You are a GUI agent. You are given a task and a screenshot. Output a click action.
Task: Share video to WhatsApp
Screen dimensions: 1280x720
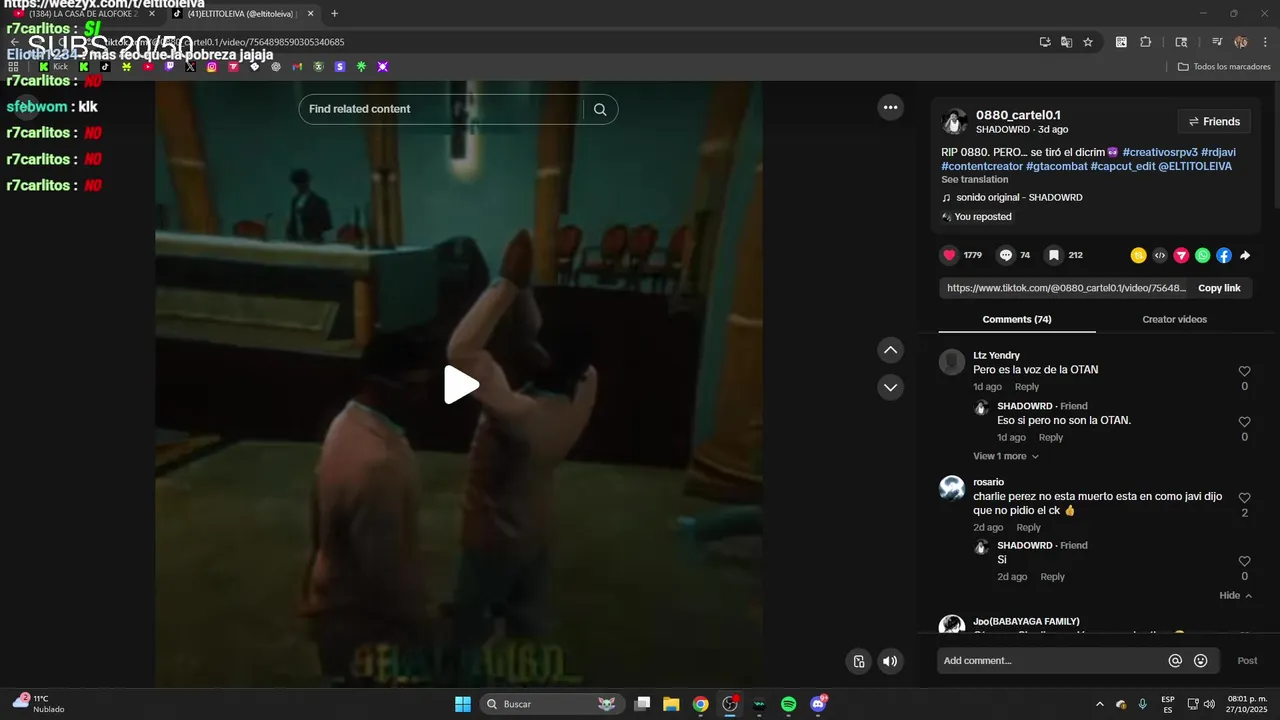coord(1202,255)
